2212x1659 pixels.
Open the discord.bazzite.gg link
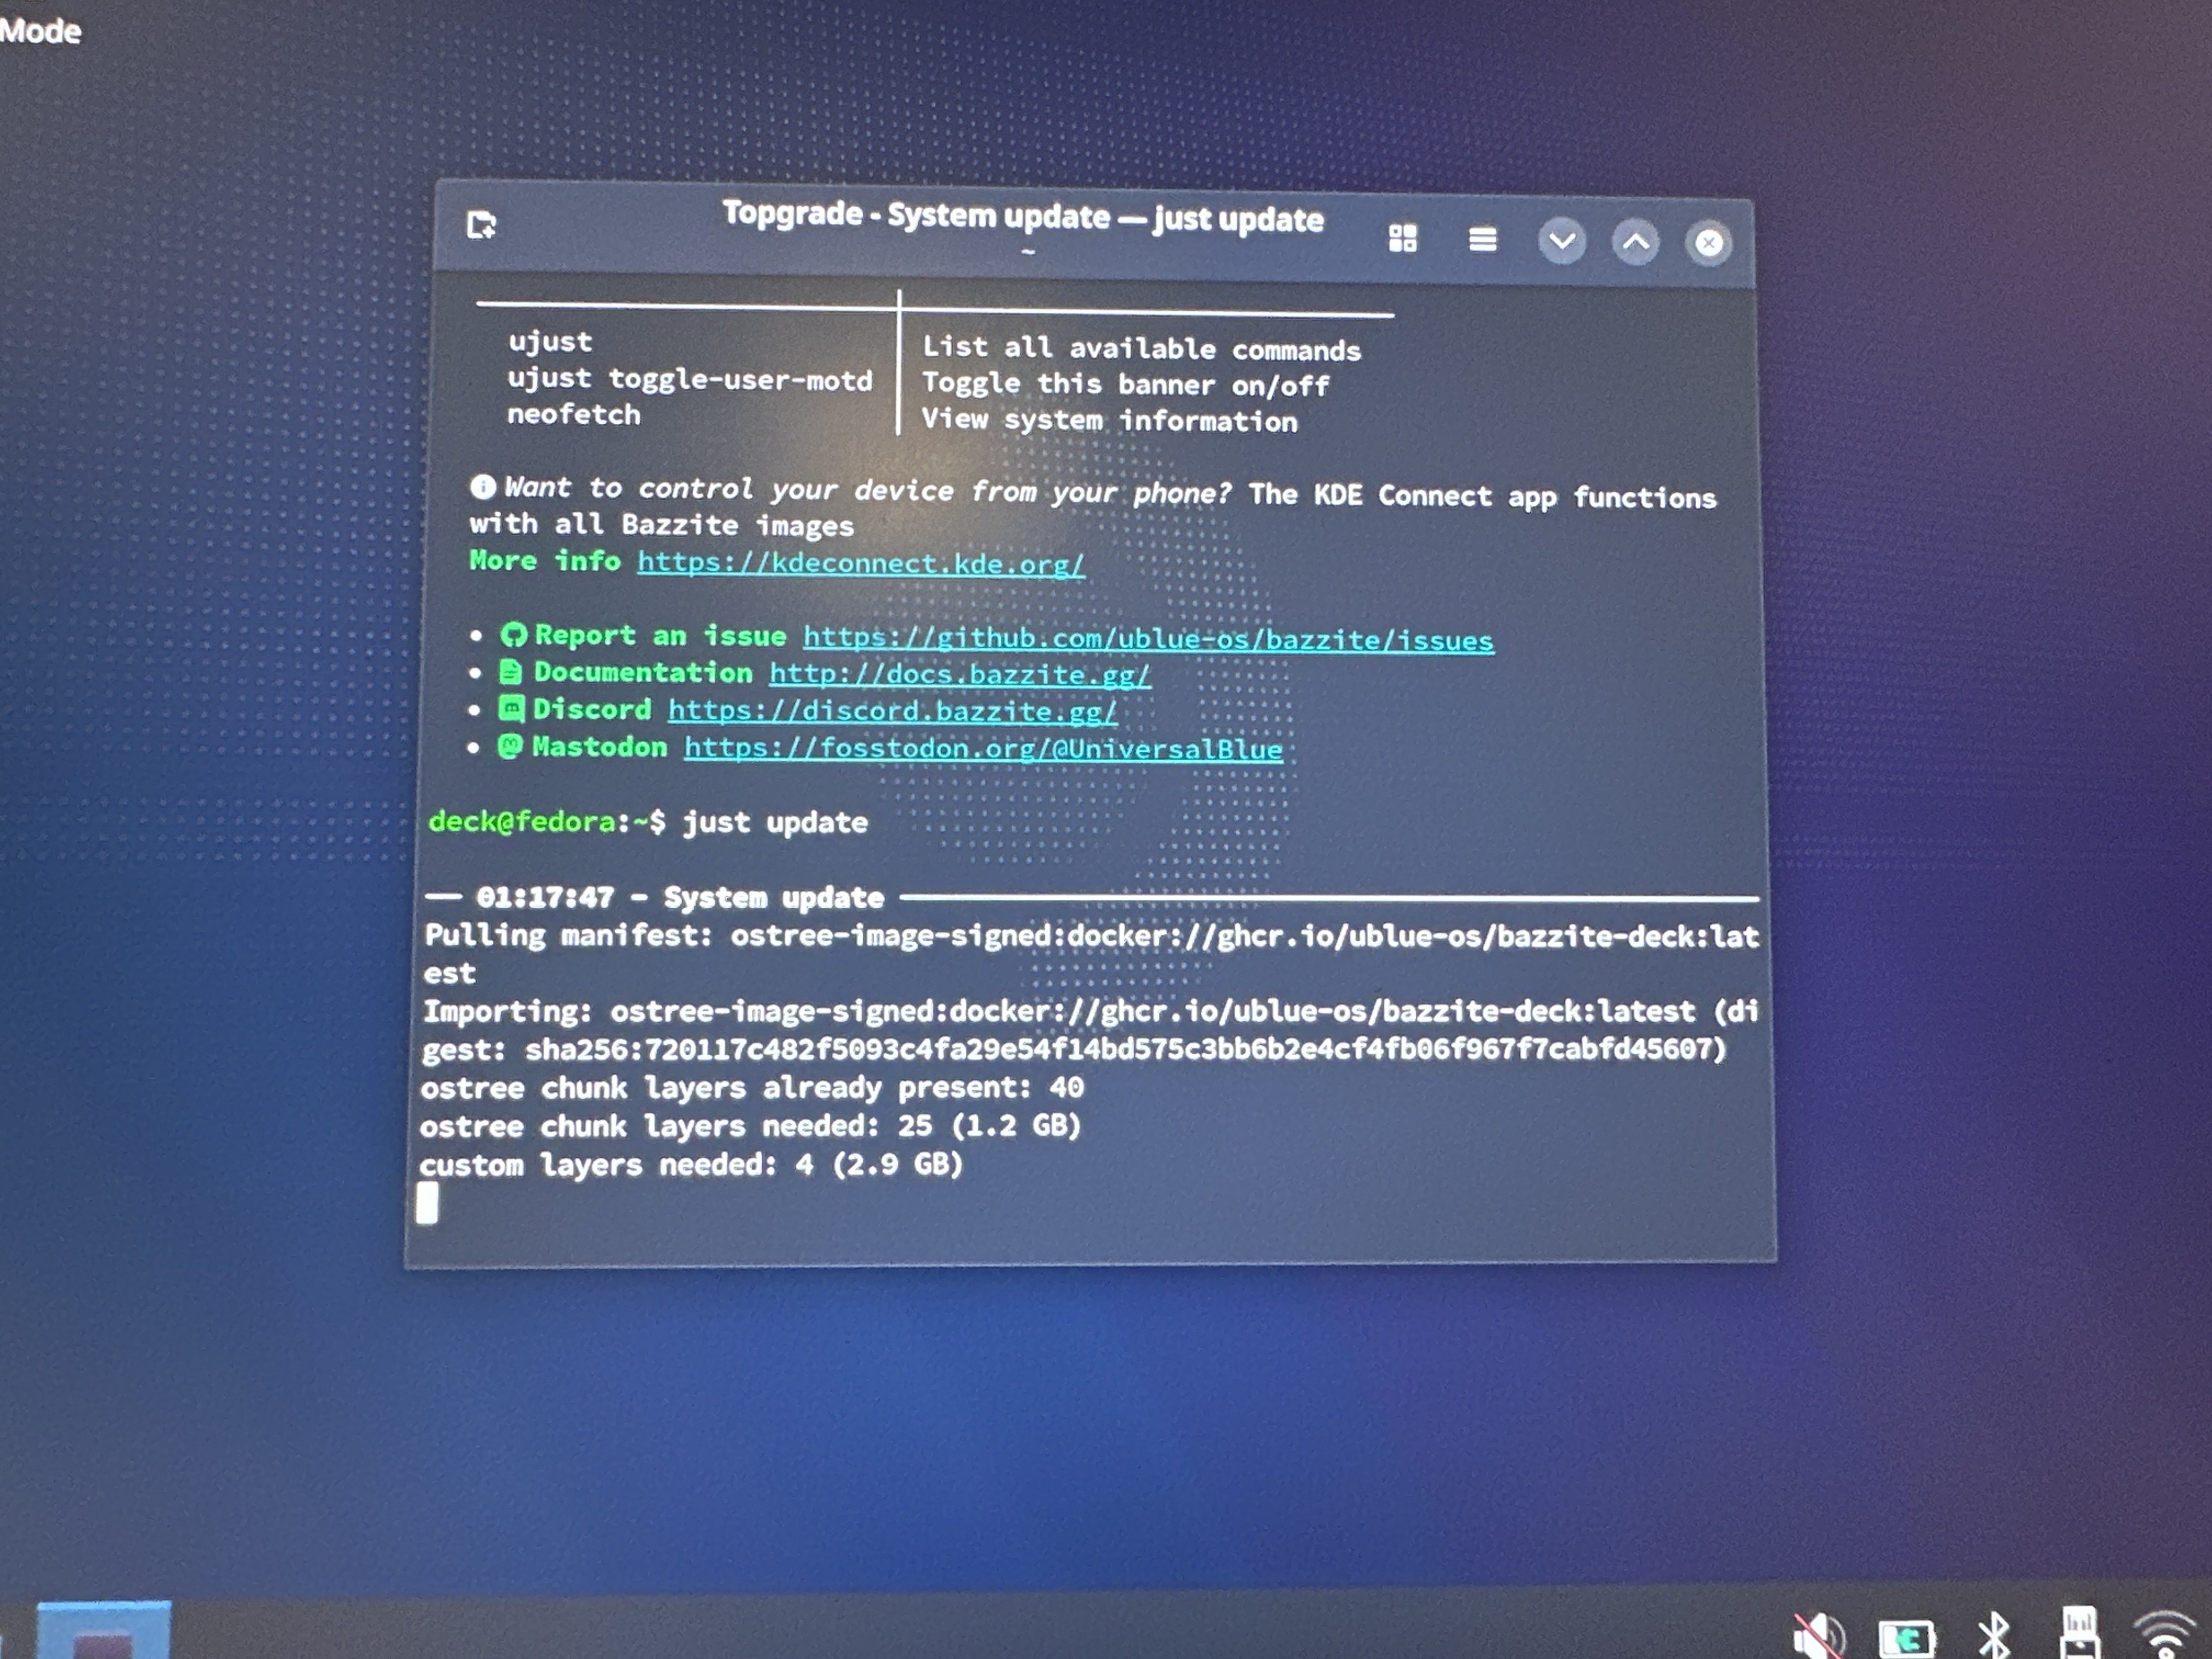click(x=891, y=711)
